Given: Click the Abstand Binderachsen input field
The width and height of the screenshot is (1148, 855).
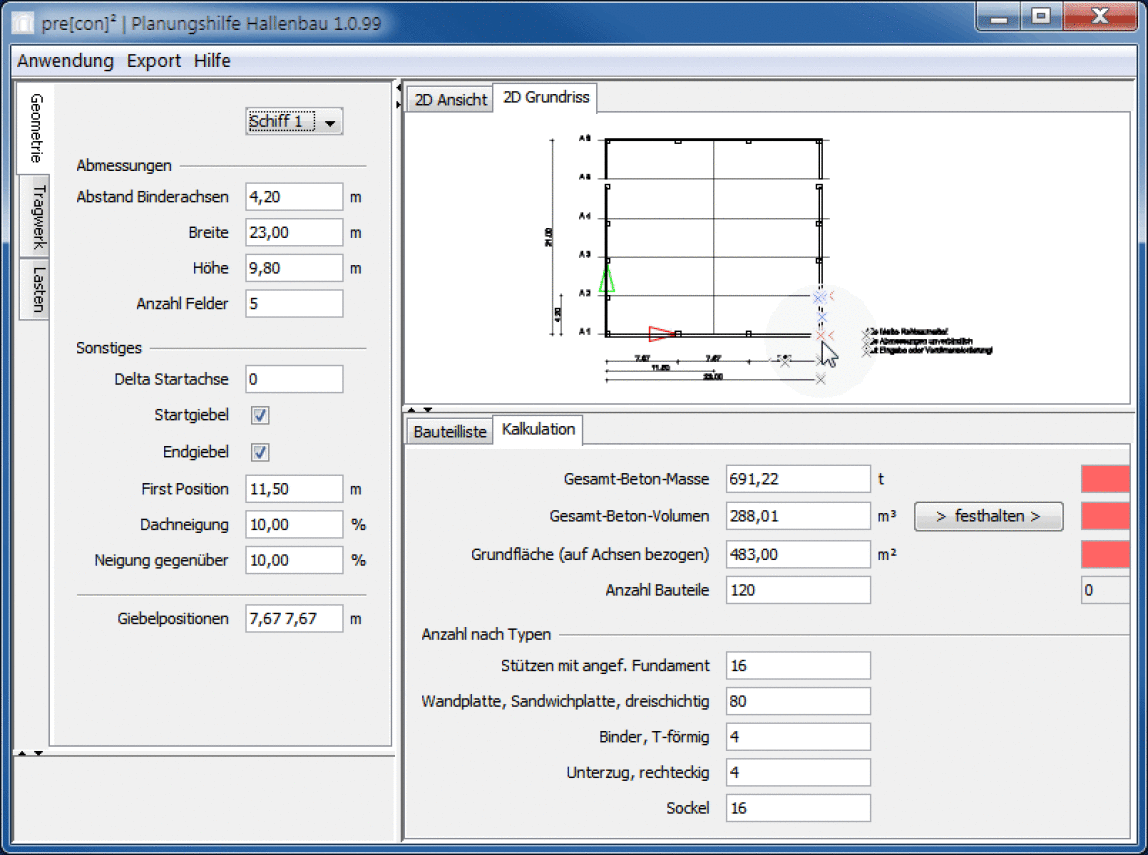Looking at the screenshot, I should (294, 197).
